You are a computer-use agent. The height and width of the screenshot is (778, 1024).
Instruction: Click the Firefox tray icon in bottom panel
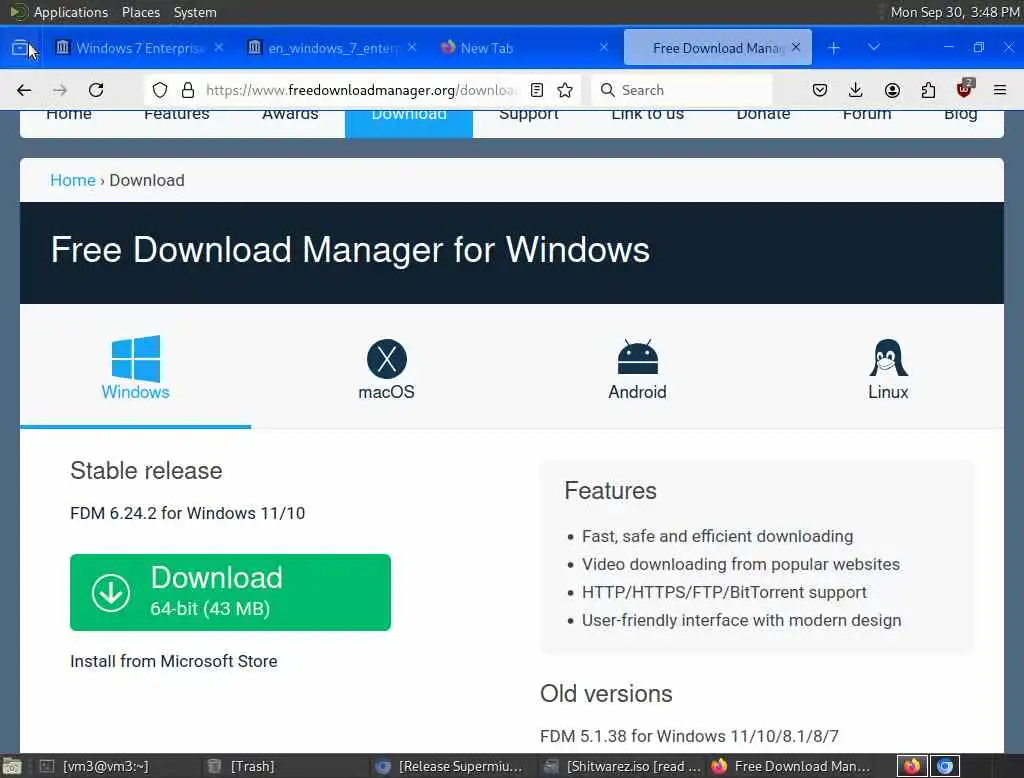coord(912,766)
